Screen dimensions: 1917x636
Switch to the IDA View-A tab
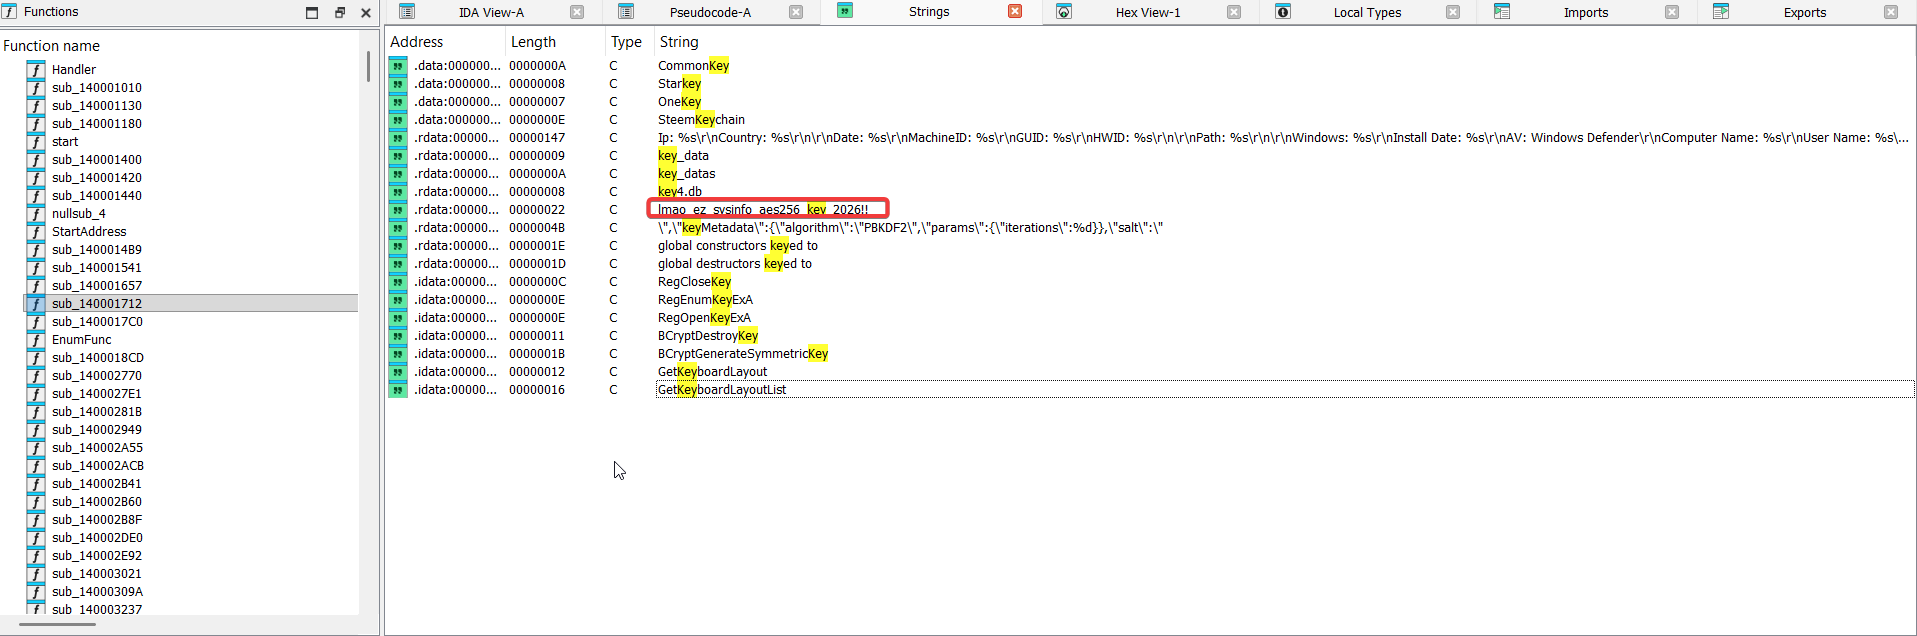click(491, 12)
